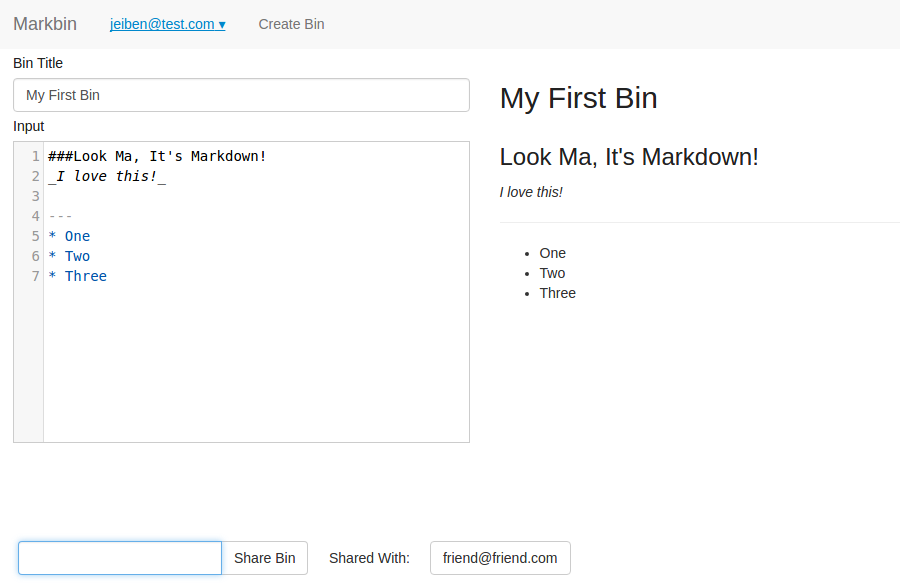Click line number 1 in the editor
This screenshot has width=900, height=585.
tap(35, 156)
